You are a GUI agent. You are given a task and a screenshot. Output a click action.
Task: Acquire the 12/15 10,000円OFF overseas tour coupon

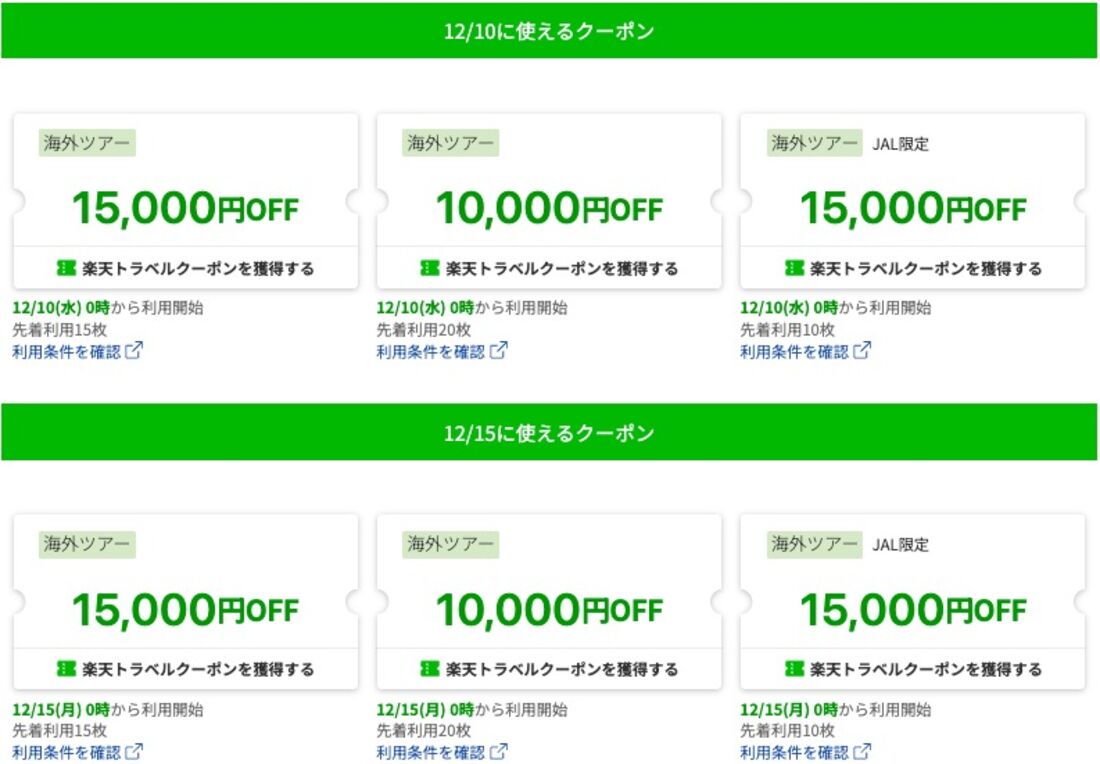548,669
